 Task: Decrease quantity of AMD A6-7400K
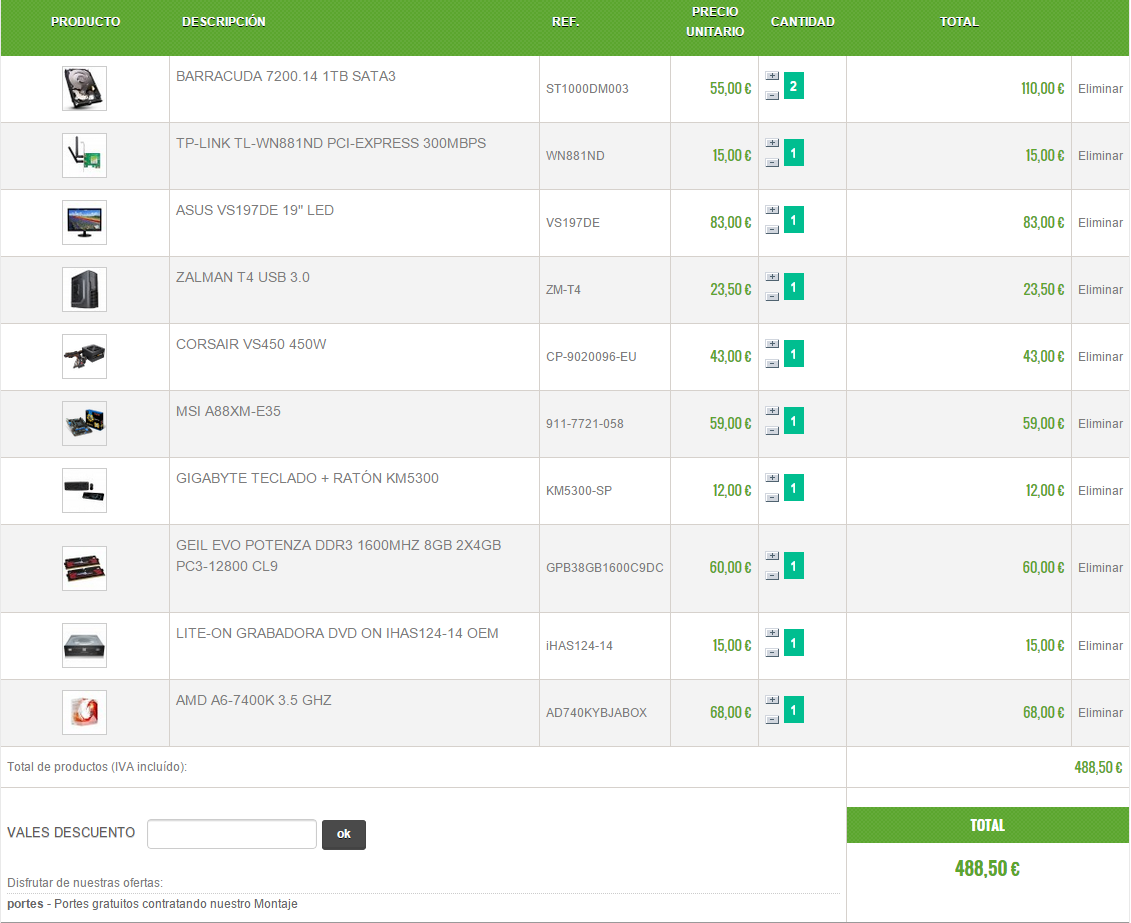(772, 720)
